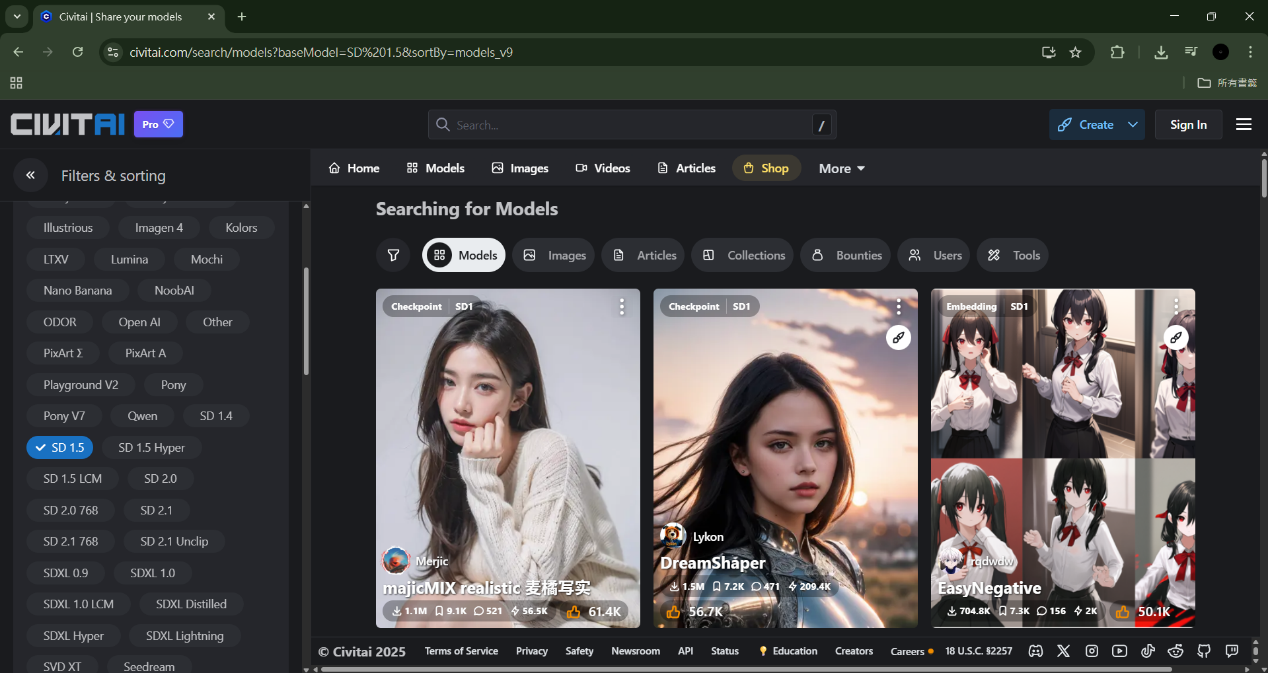The width and height of the screenshot is (1268, 673).
Task: Click the Reddit icon in footer
Action: (1176, 651)
